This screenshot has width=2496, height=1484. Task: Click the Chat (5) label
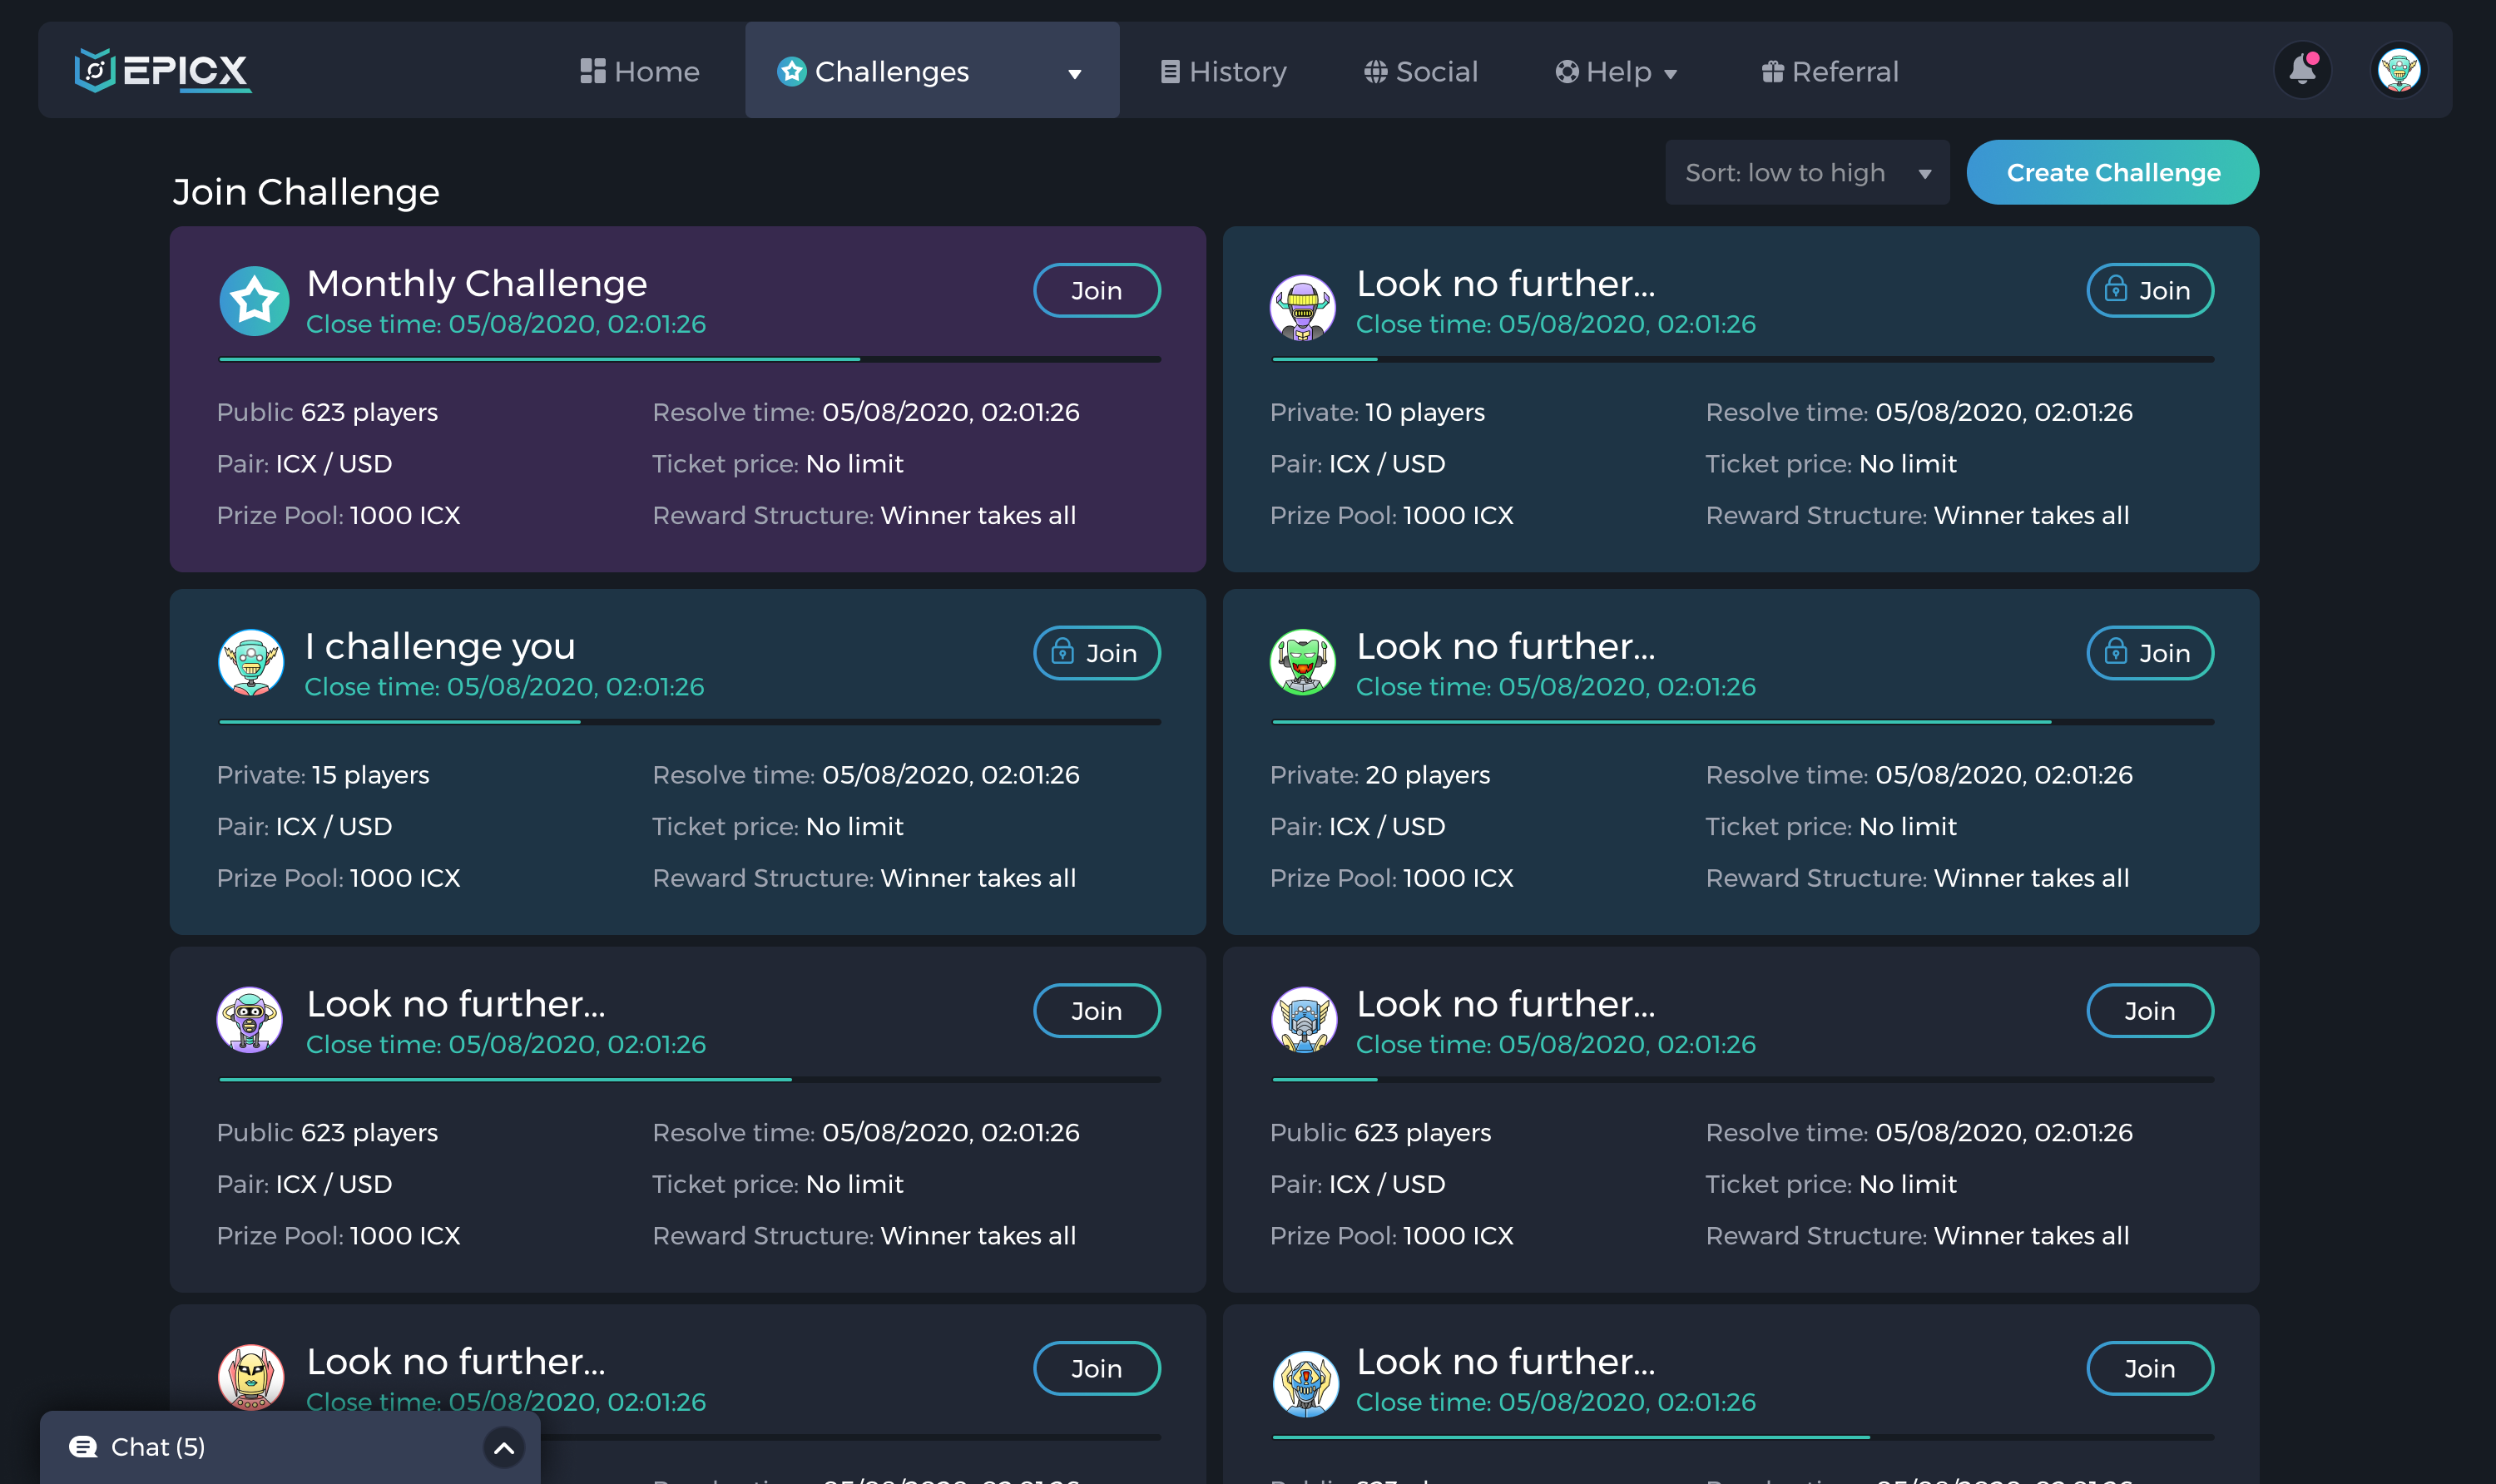(x=158, y=1447)
